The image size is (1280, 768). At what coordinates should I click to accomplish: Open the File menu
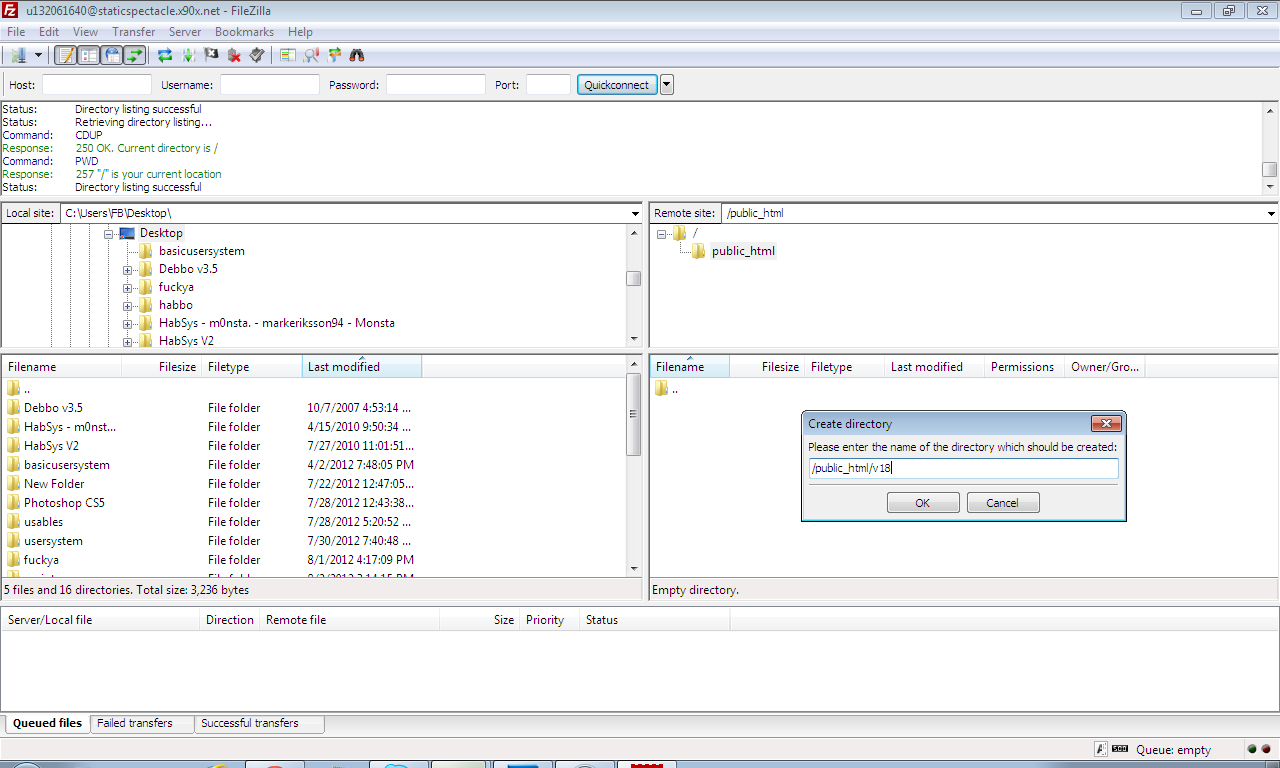click(x=16, y=32)
